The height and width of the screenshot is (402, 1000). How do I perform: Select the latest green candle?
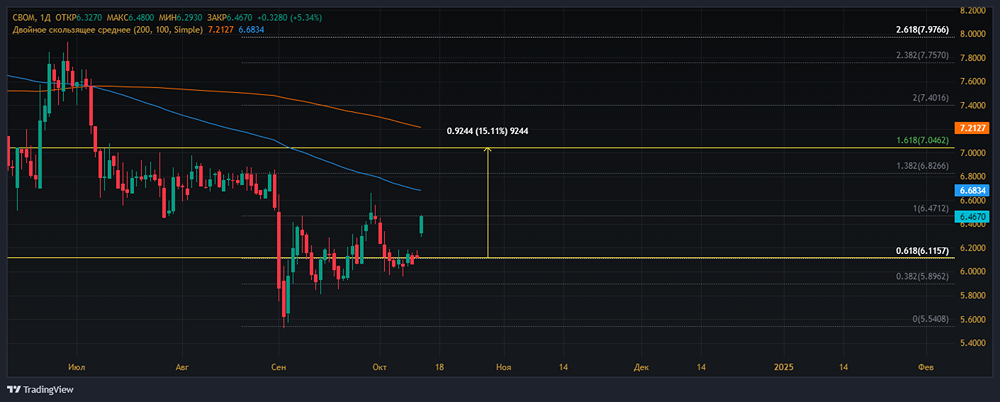pyautogui.click(x=421, y=225)
